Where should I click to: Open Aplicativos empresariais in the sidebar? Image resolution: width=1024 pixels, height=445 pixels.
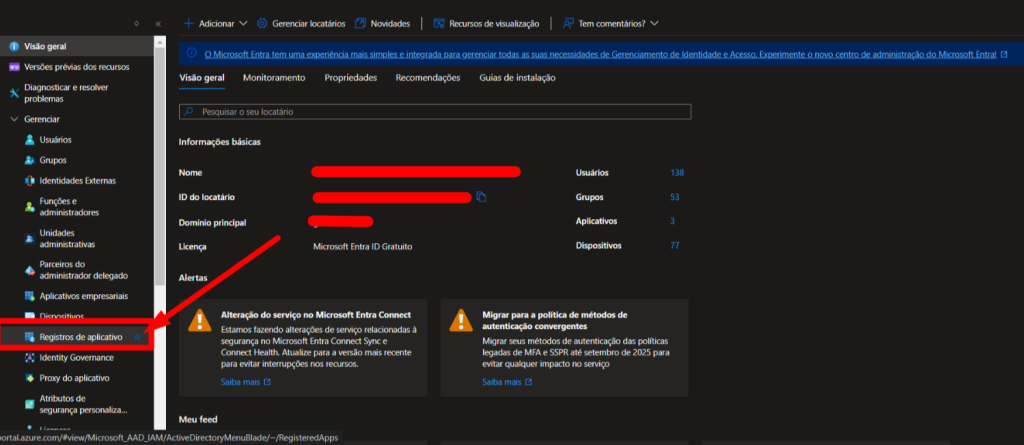point(83,296)
